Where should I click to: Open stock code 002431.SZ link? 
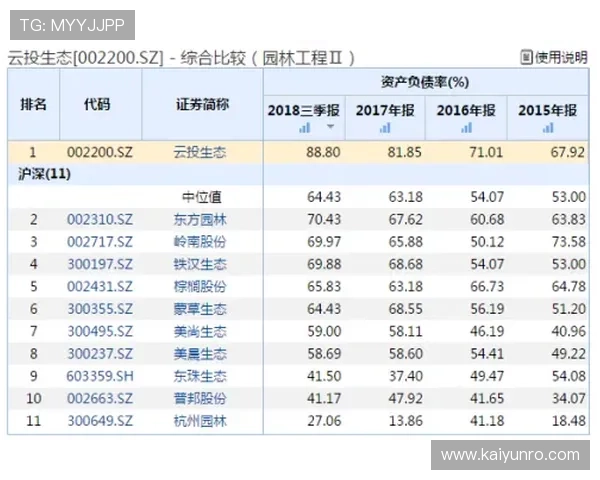pyautogui.click(x=100, y=287)
